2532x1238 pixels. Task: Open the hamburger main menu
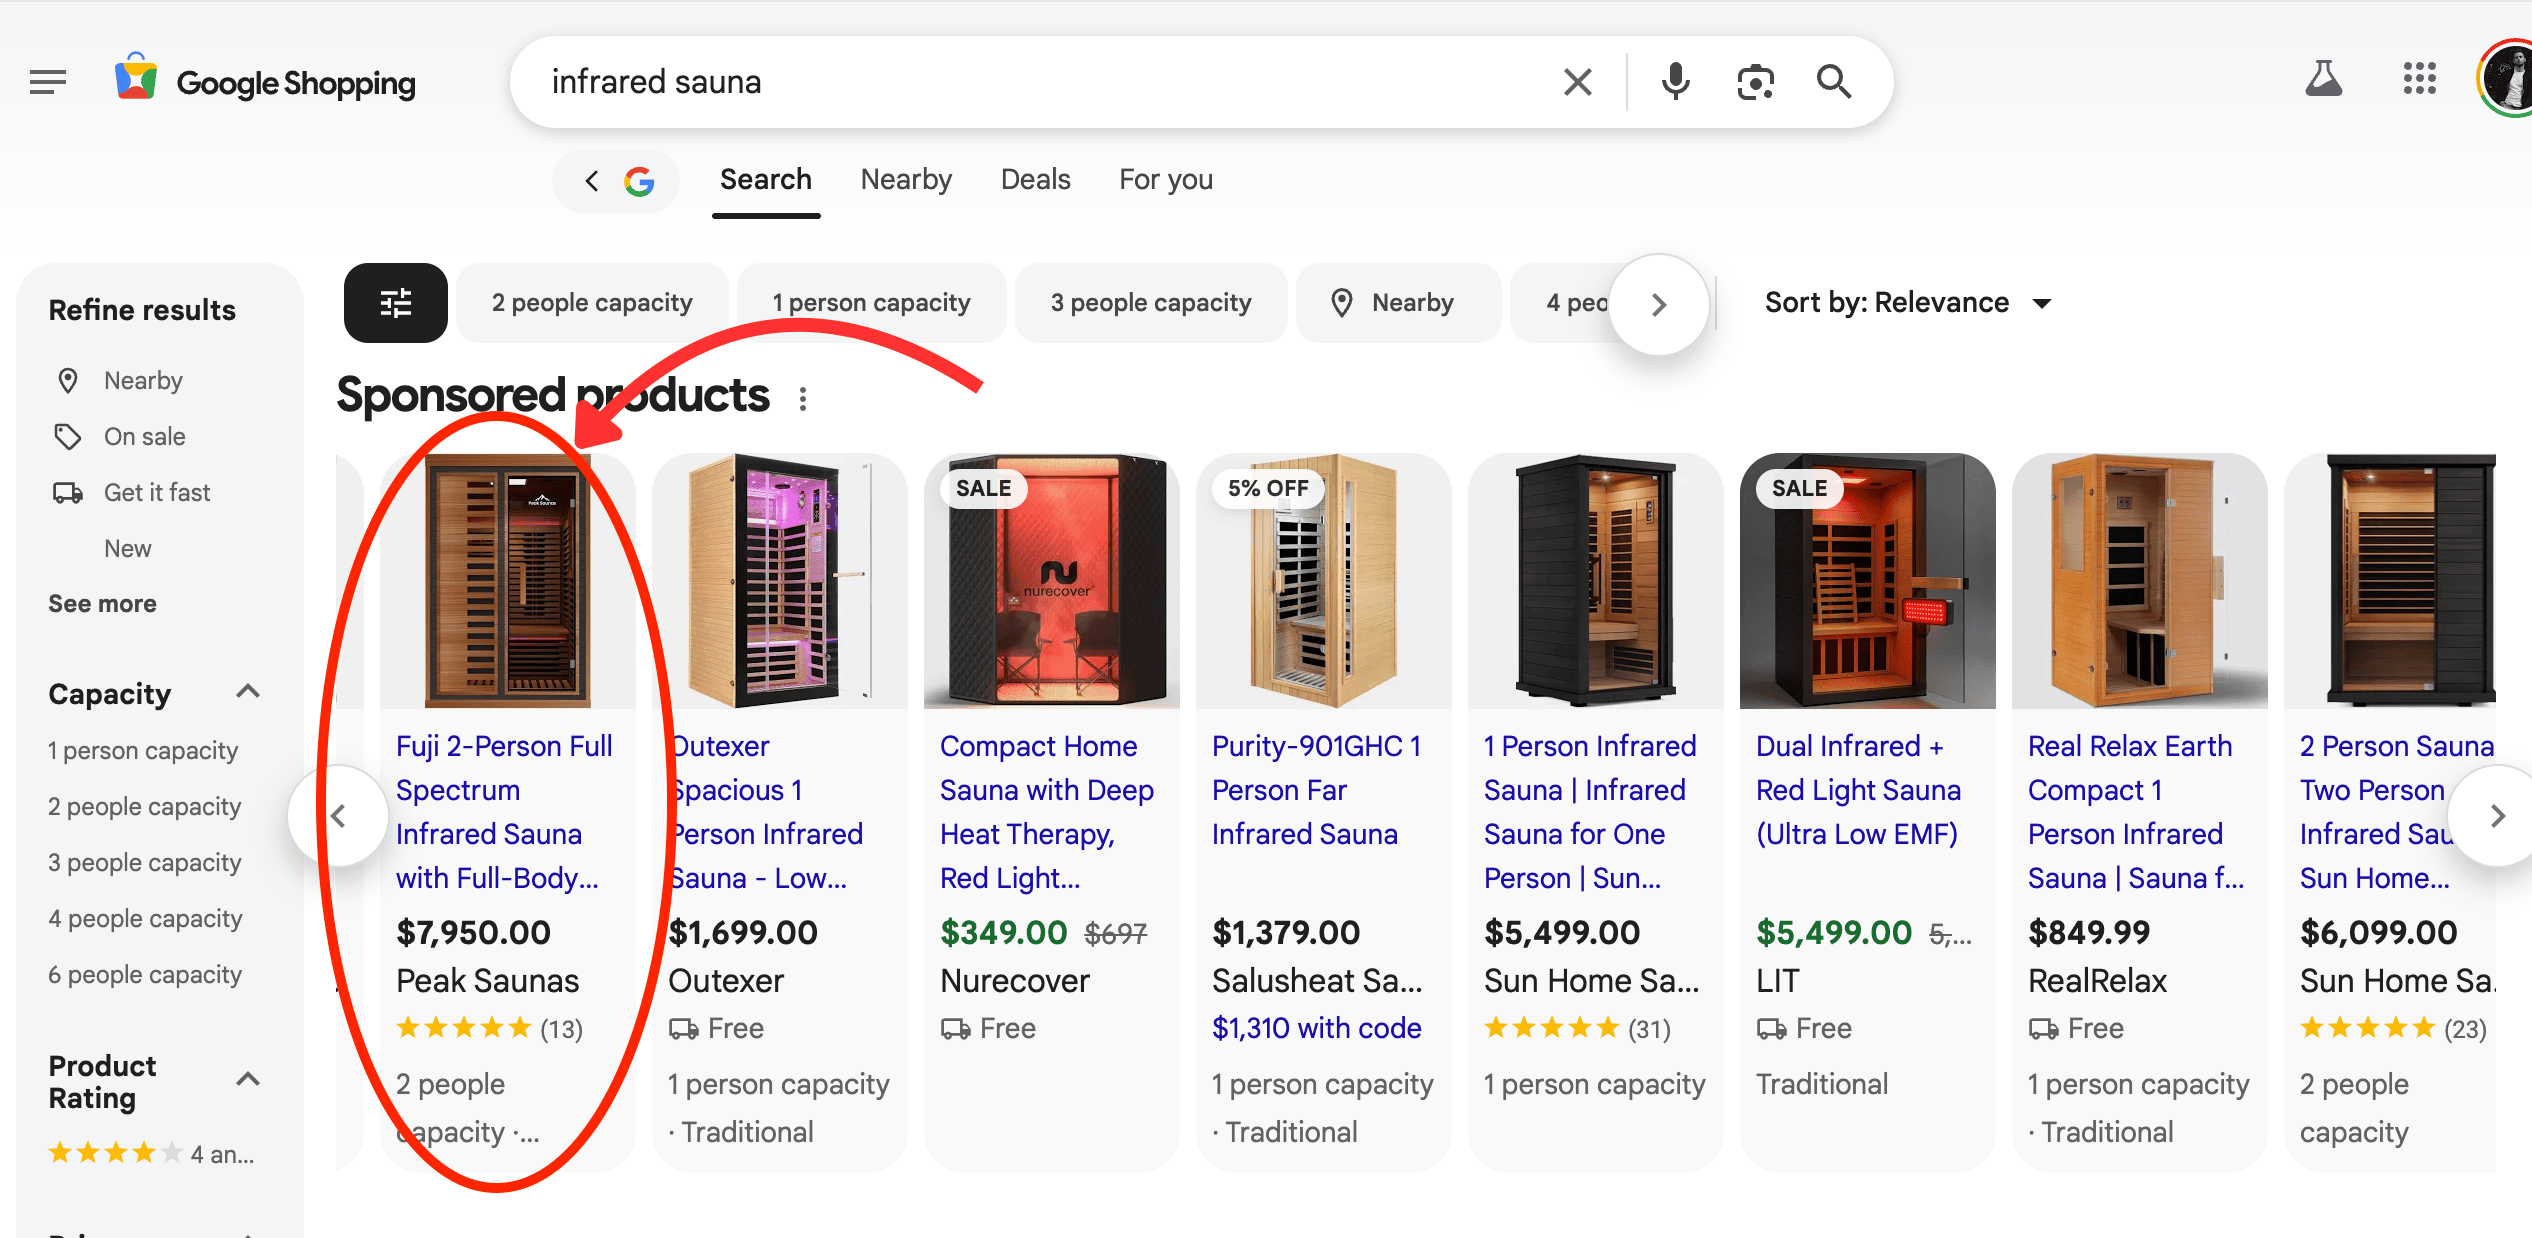click(x=47, y=82)
